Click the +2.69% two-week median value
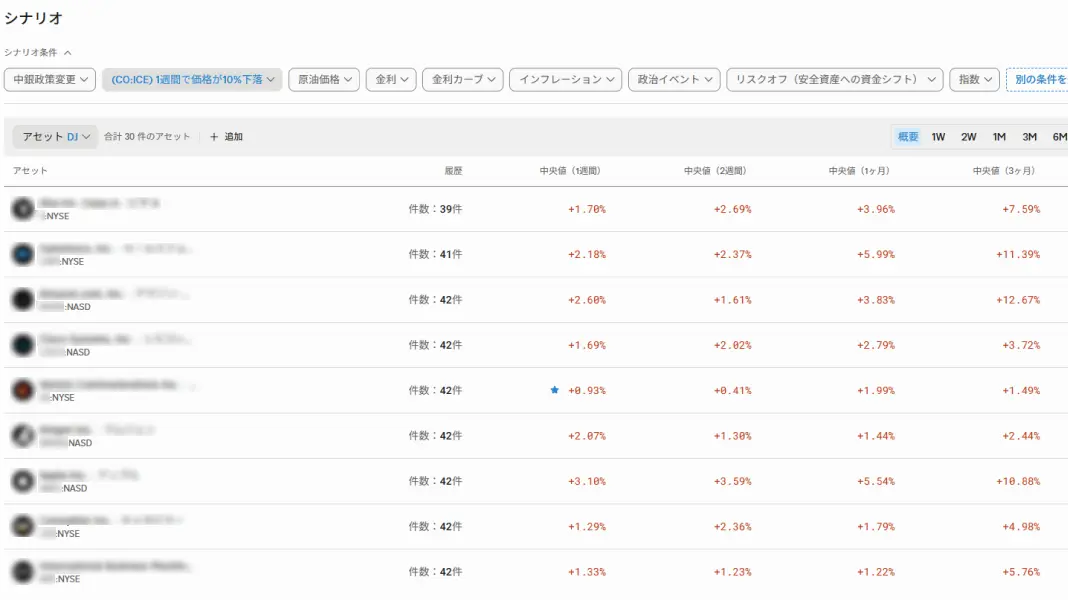 point(732,209)
